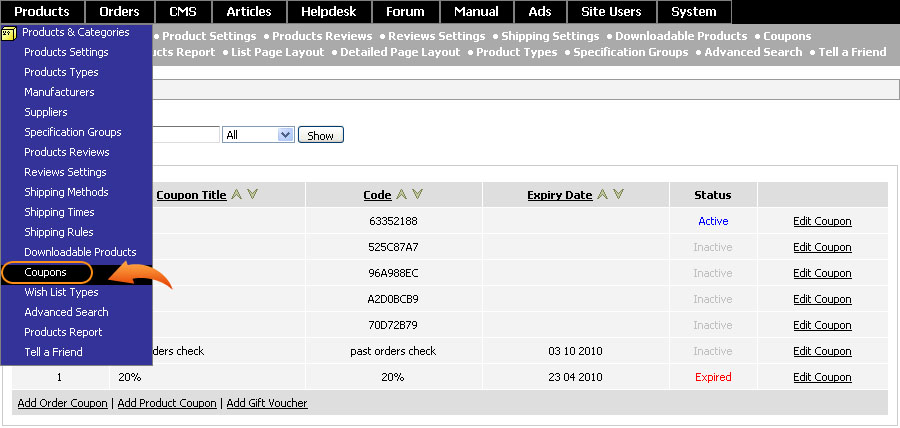Choose Downloadable Products from Products dropdown menu
This screenshot has width=900, height=428.
click(x=80, y=252)
